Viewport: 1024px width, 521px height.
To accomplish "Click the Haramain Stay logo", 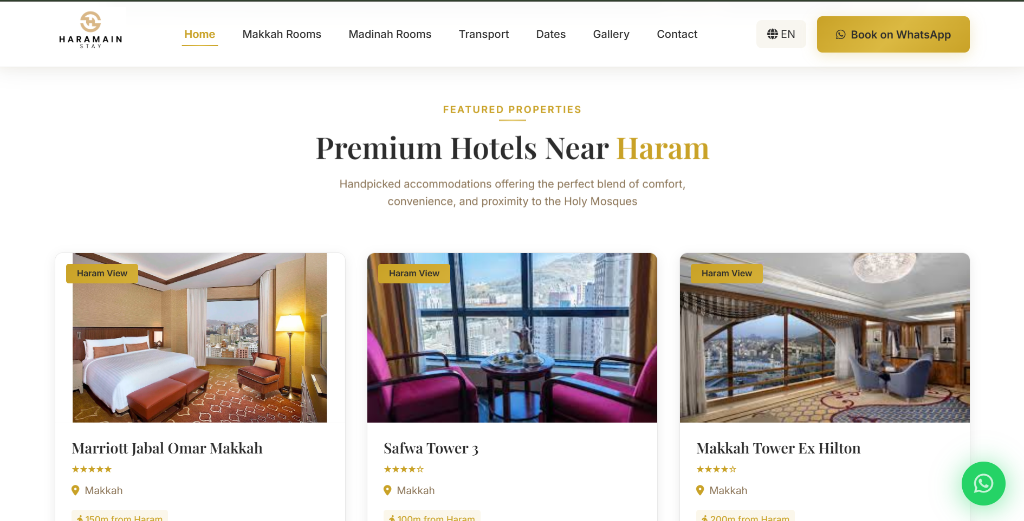I will [x=90, y=30].
